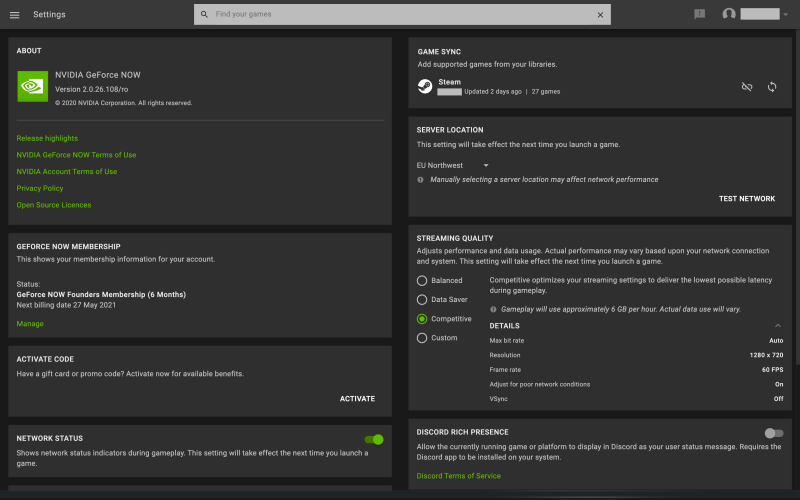The height and width of the screenshot is (500, 800).
Task: Enable Discord Rich Presence toggle
Action: click(773, 433)
